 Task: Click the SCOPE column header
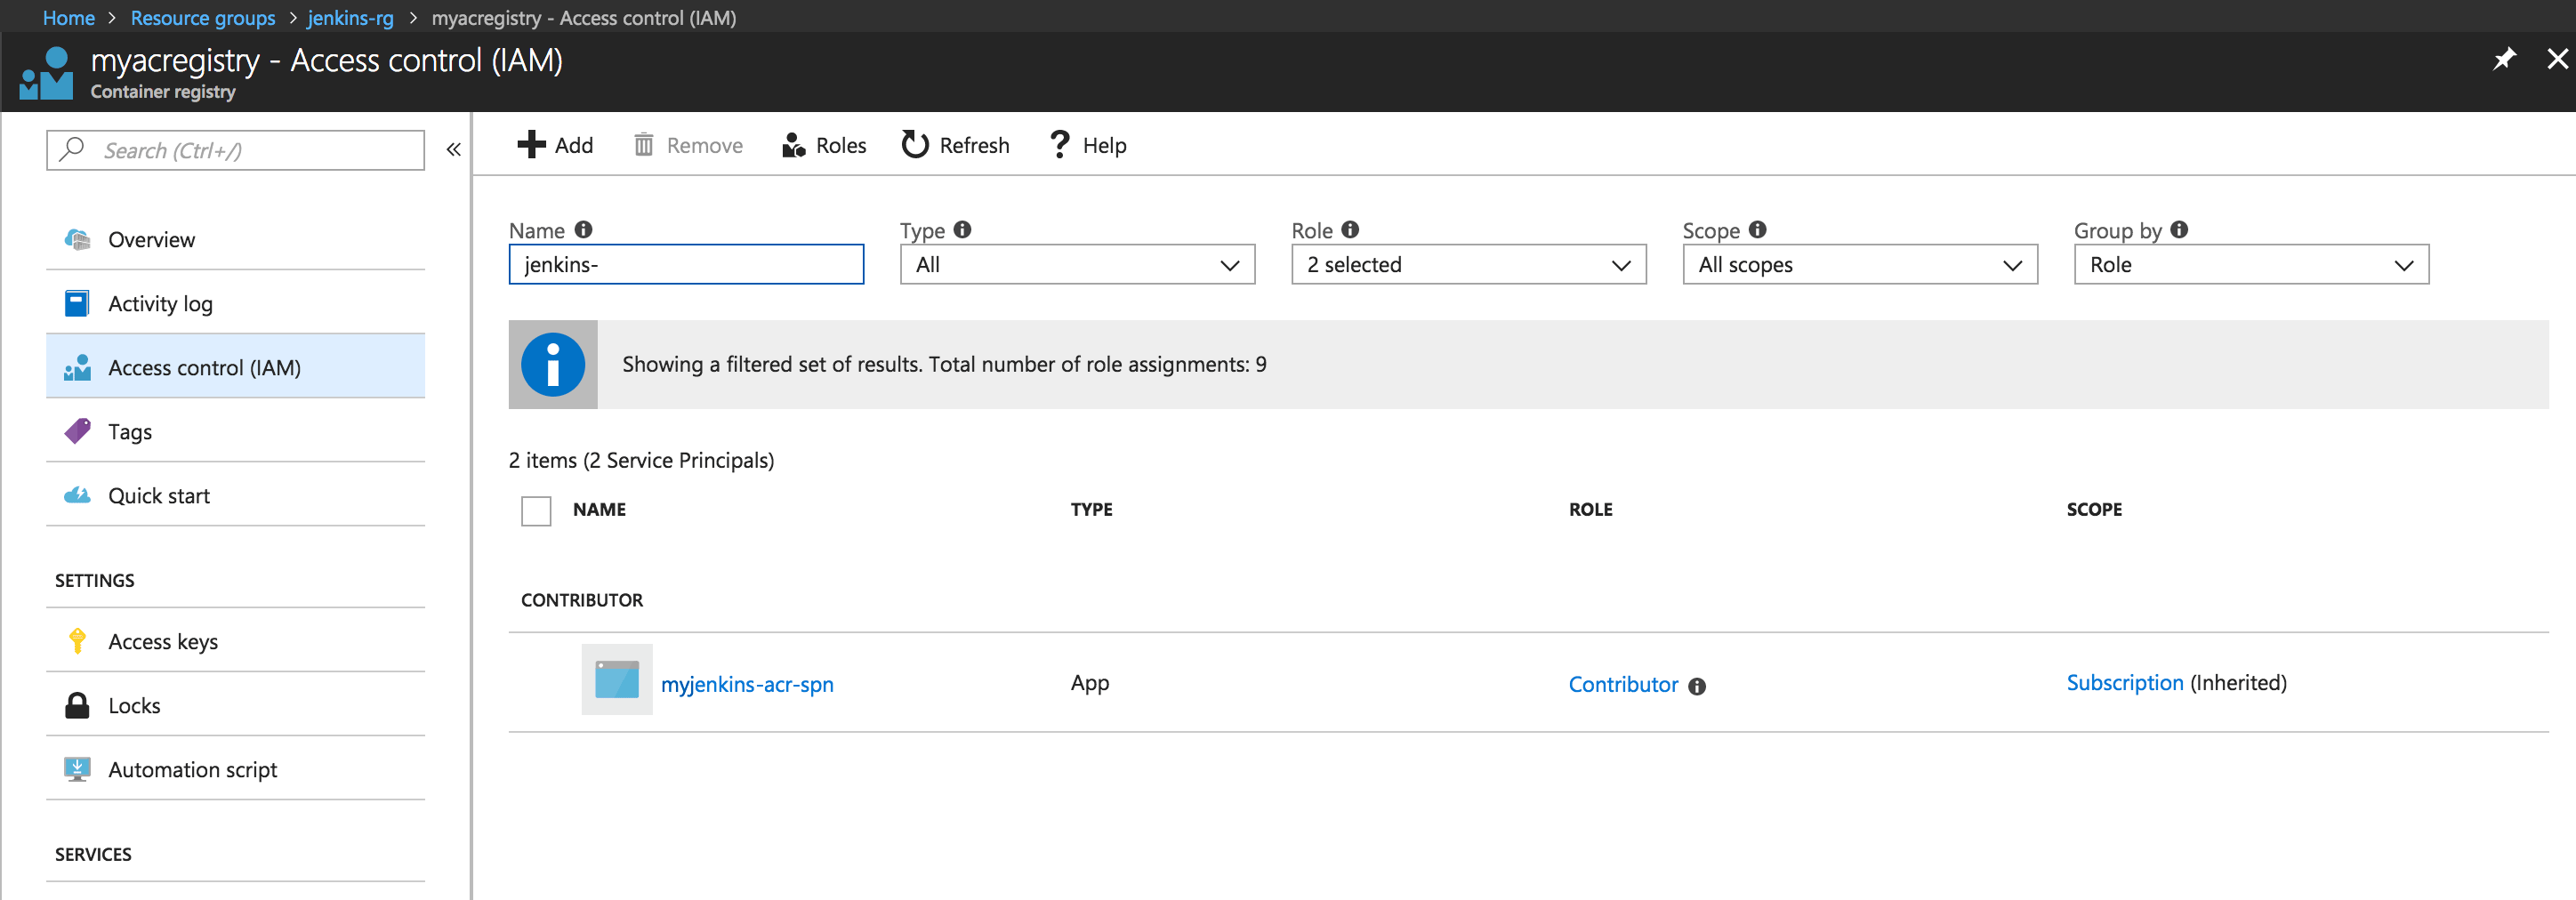coord(2094,509)
